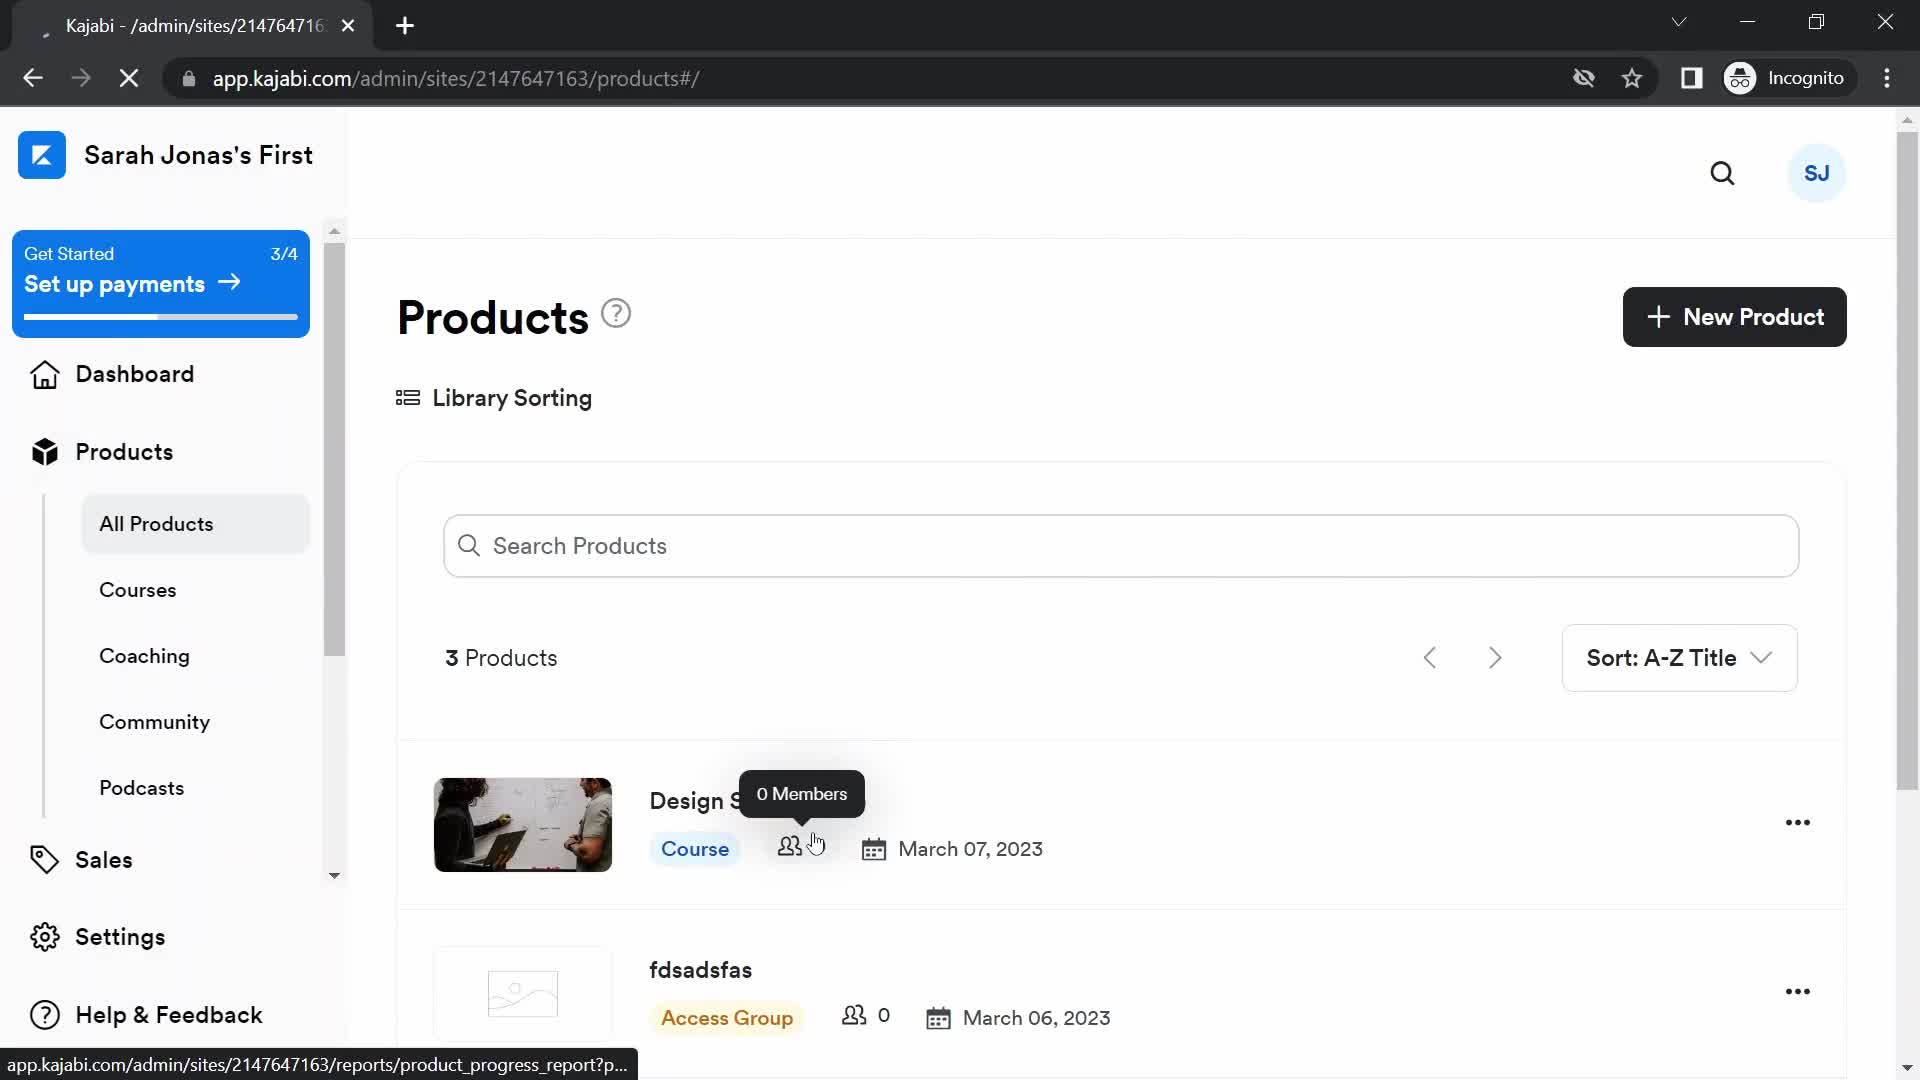This screenshot has width=1920, height=1080.
Task: Click the Settings gear icon
Action: point(44,936)
